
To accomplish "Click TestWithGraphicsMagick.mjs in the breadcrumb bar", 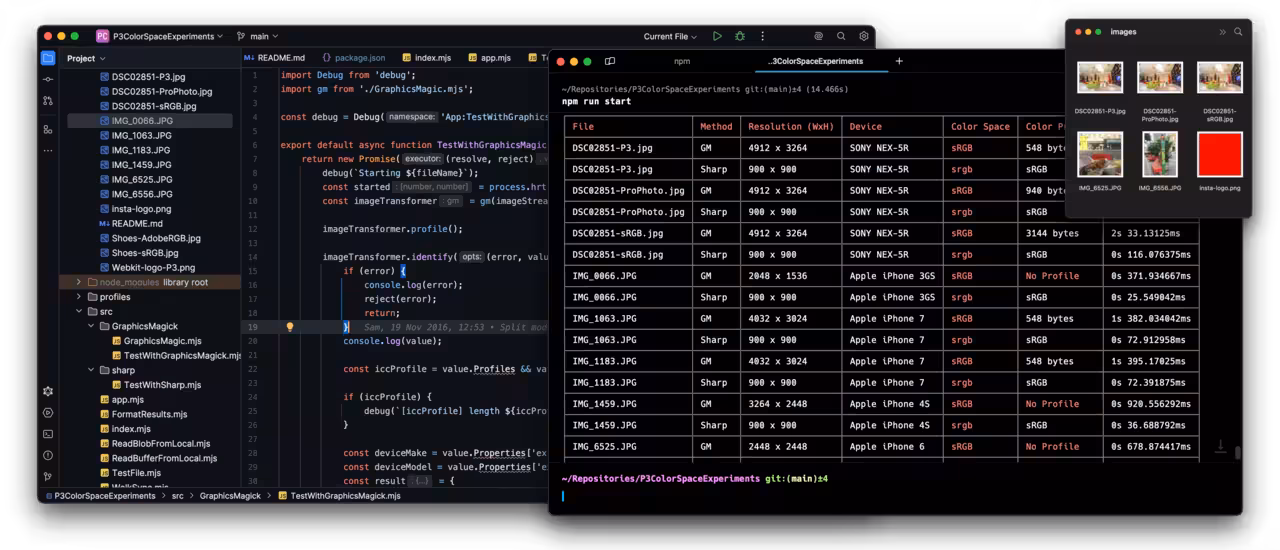I will [x=340, y=496].
